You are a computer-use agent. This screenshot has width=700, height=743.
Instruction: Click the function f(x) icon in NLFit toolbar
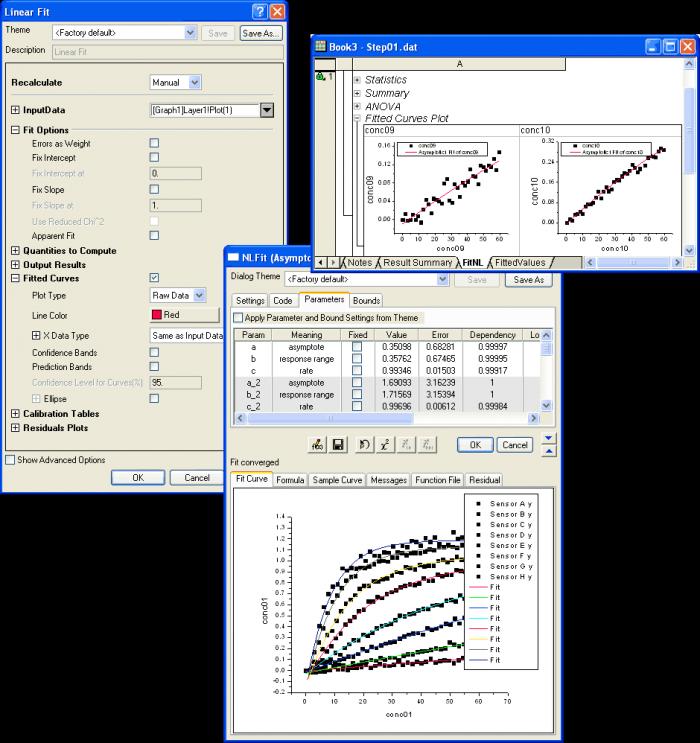point(318,444)
